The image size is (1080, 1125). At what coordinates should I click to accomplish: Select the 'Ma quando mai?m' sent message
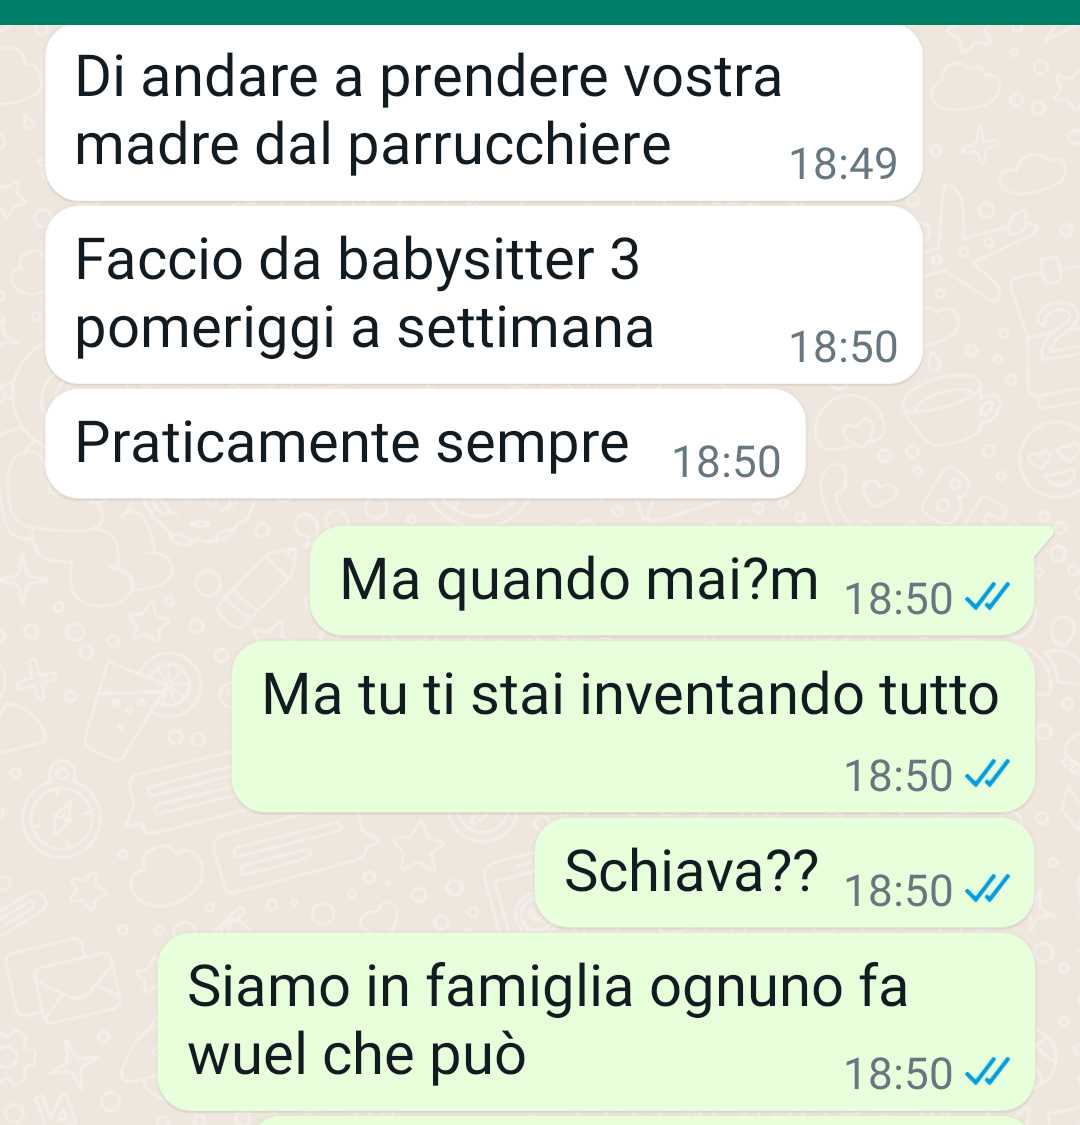point(672,580)
